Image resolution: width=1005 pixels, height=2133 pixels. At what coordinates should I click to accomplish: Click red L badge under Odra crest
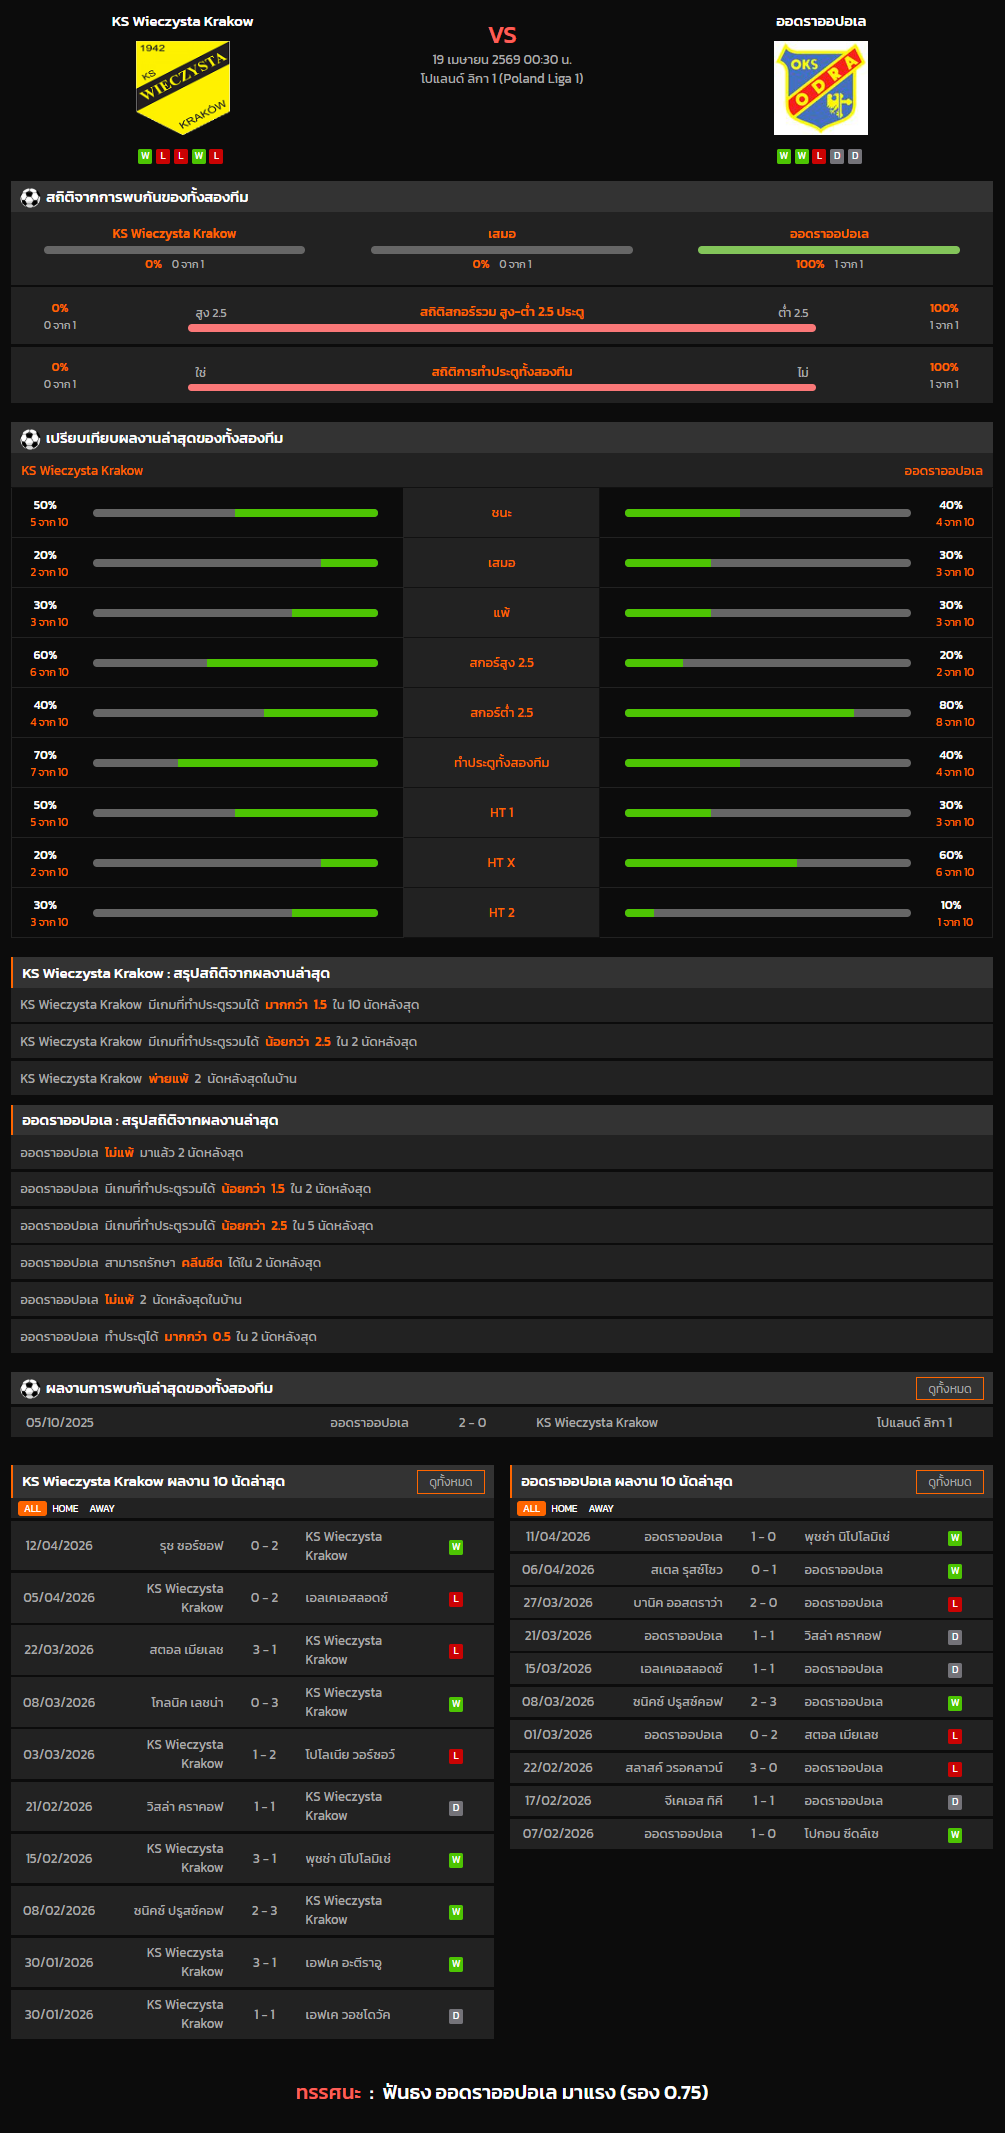819,156
